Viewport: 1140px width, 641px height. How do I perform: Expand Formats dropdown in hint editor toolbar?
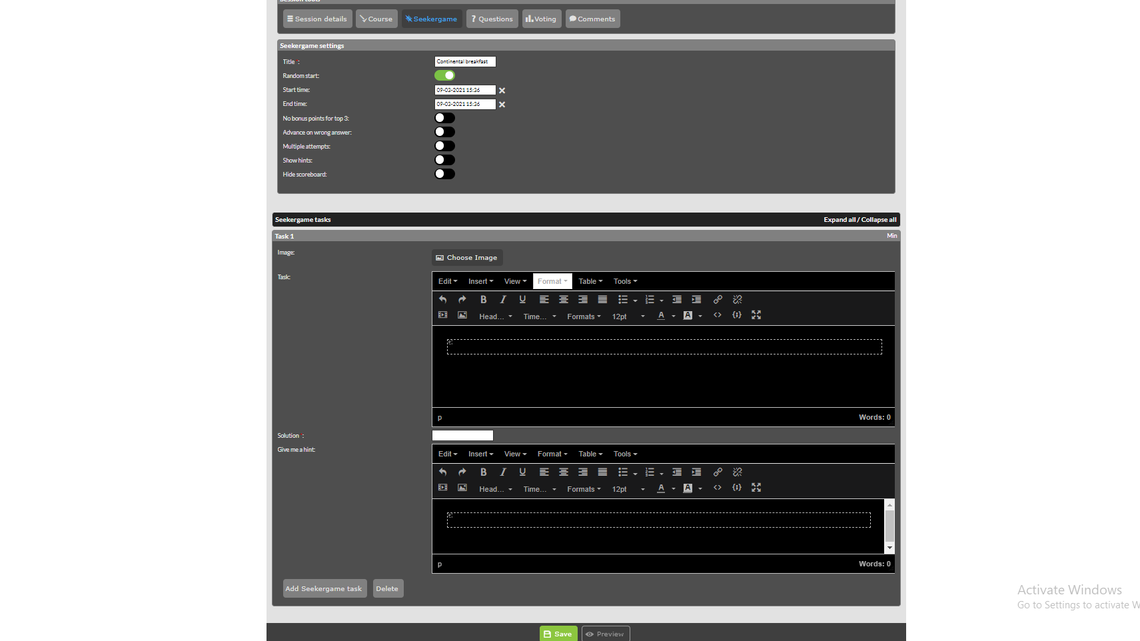click(583, 489)
